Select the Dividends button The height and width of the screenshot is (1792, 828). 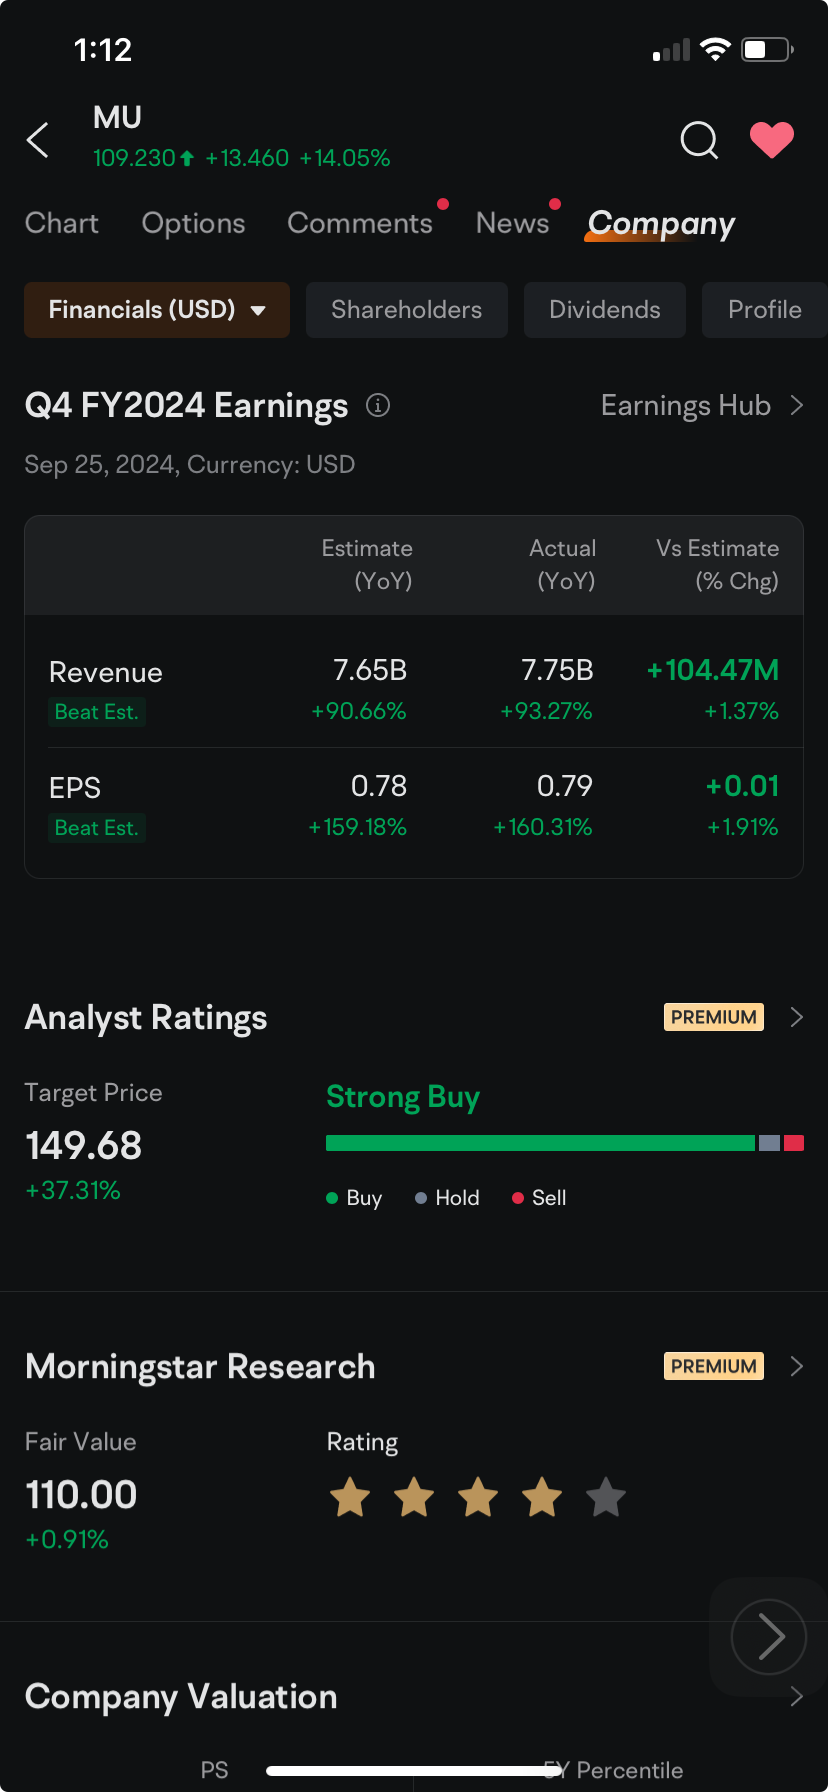pyautogui.click(x=604, y=310)
